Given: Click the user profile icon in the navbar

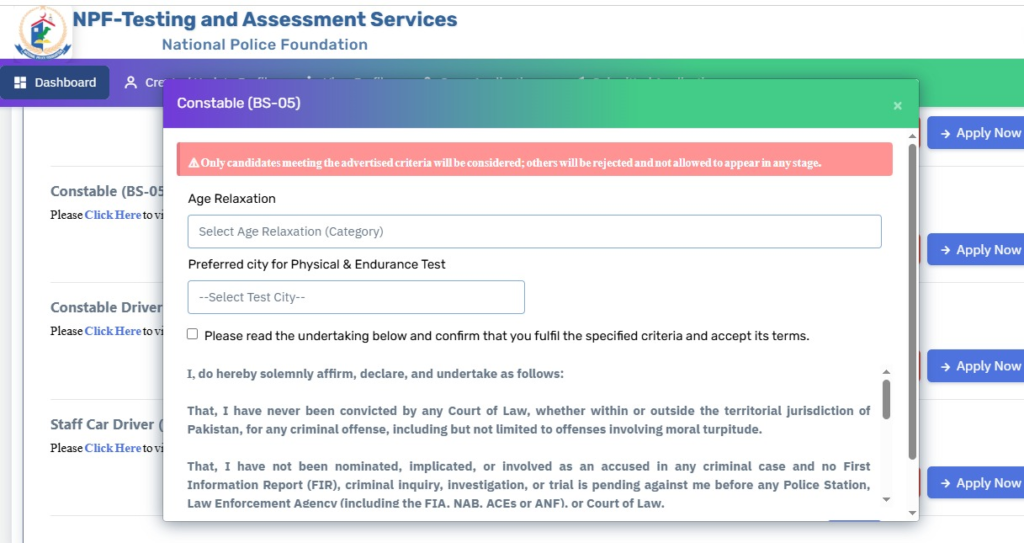Looking at the screenshot, I should pyautogui.click(x=130, y=83).
